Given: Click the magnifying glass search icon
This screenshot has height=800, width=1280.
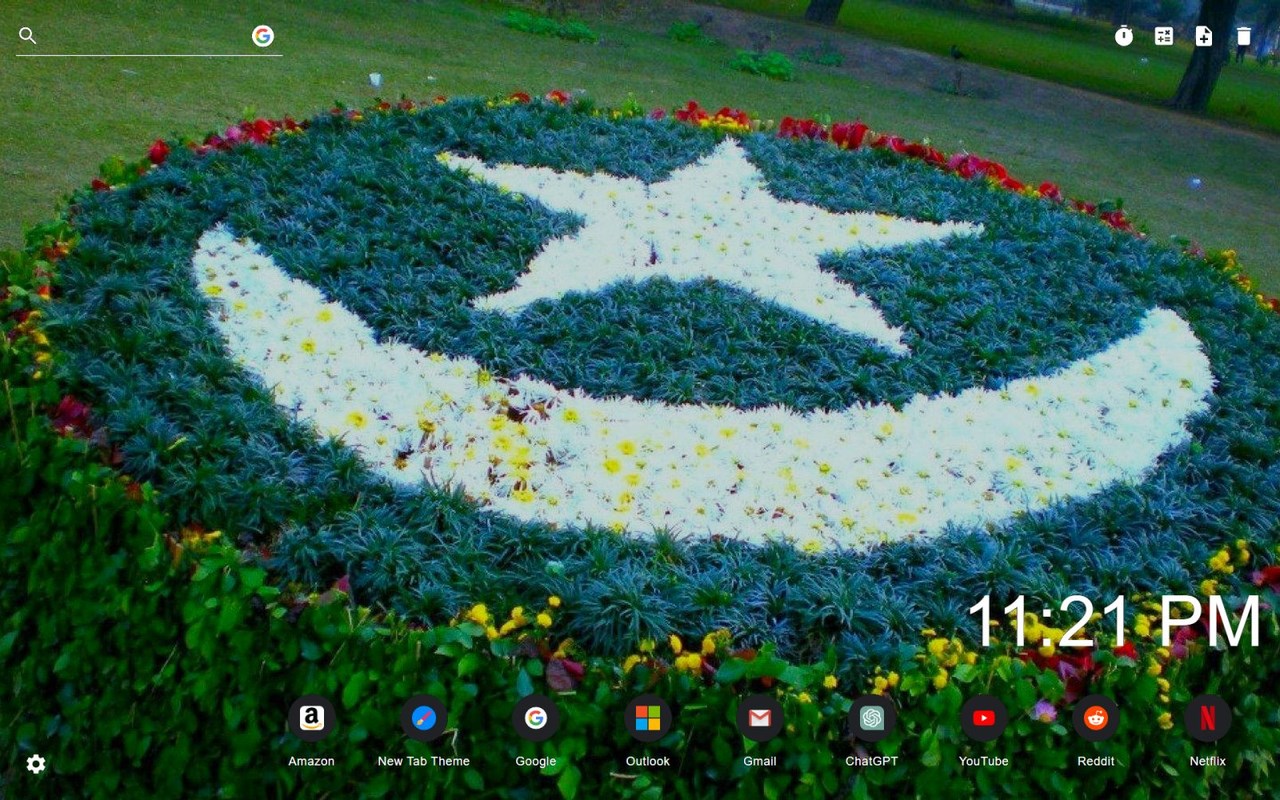Looking at the screenshot, I should 28,36.
